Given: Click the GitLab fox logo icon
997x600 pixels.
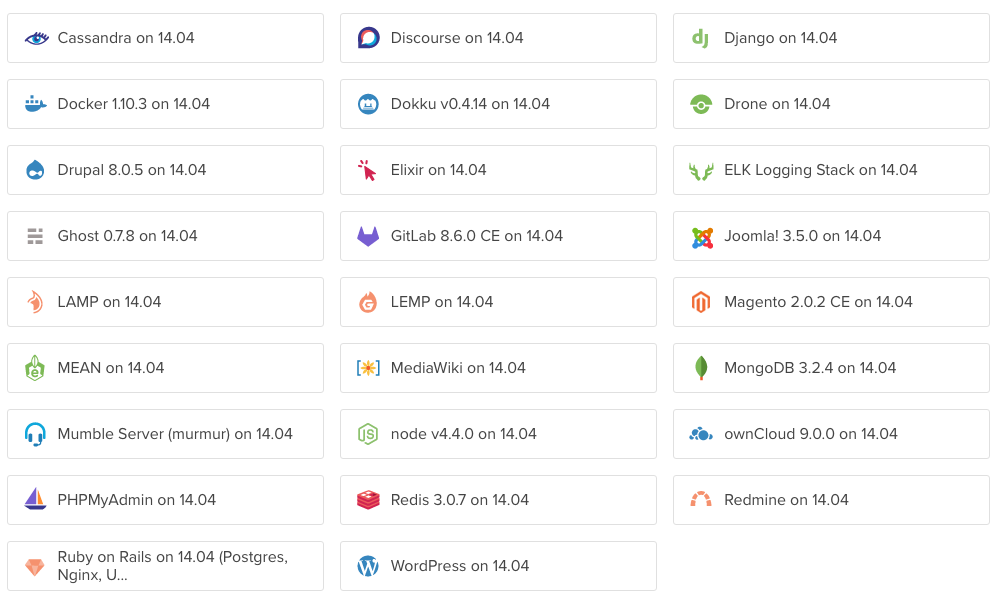Looking at the screenshot, I should [x=368, y=236].
